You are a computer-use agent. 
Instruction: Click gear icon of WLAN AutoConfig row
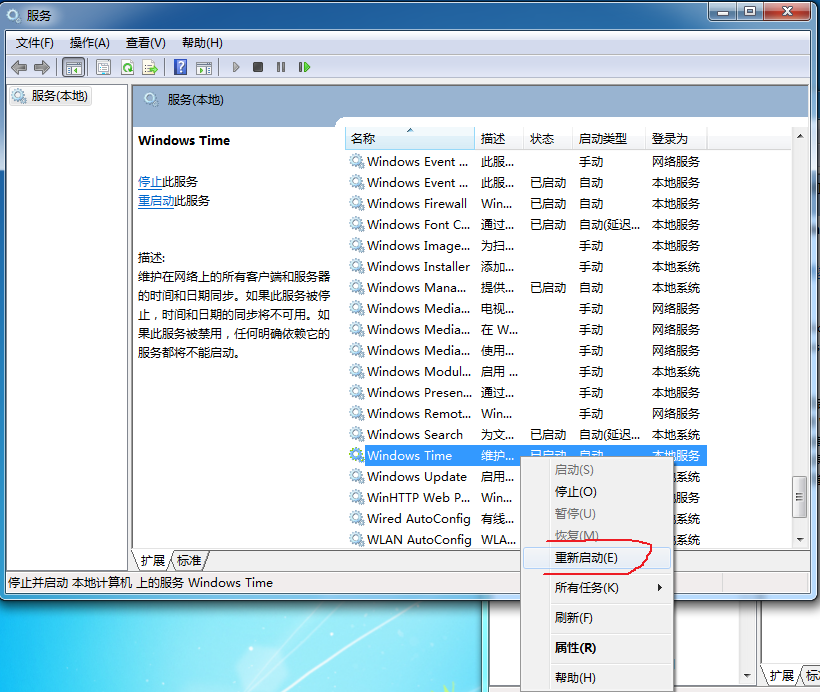pos(357,539)
